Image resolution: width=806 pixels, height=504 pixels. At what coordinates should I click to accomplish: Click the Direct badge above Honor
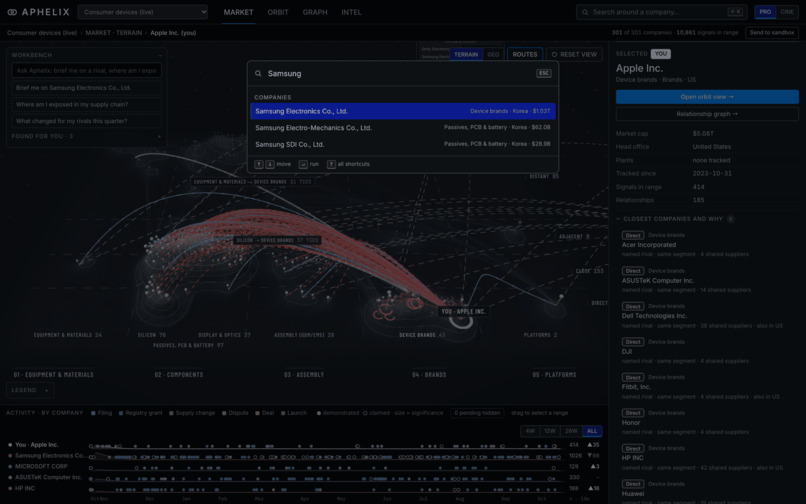[633, 413]
